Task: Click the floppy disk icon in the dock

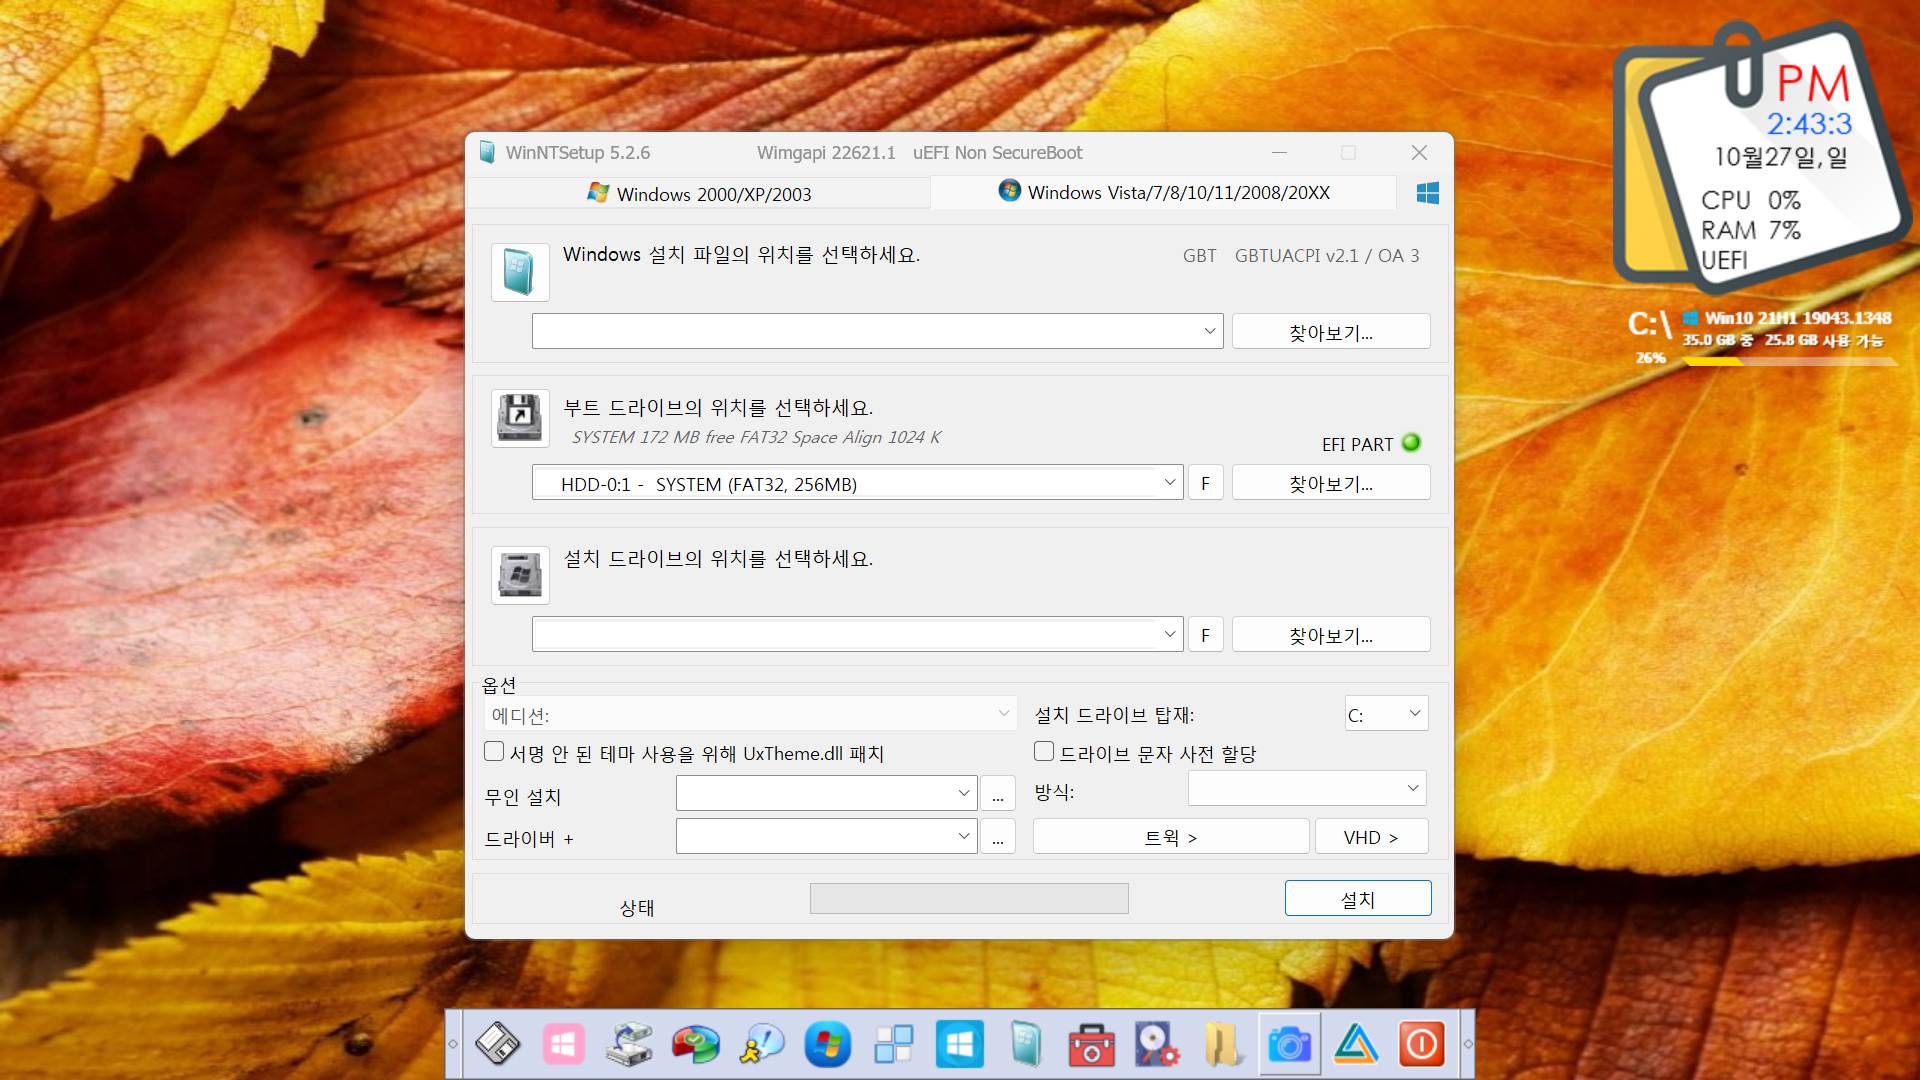Action: pyautogui.click(x=497, y=1045)
